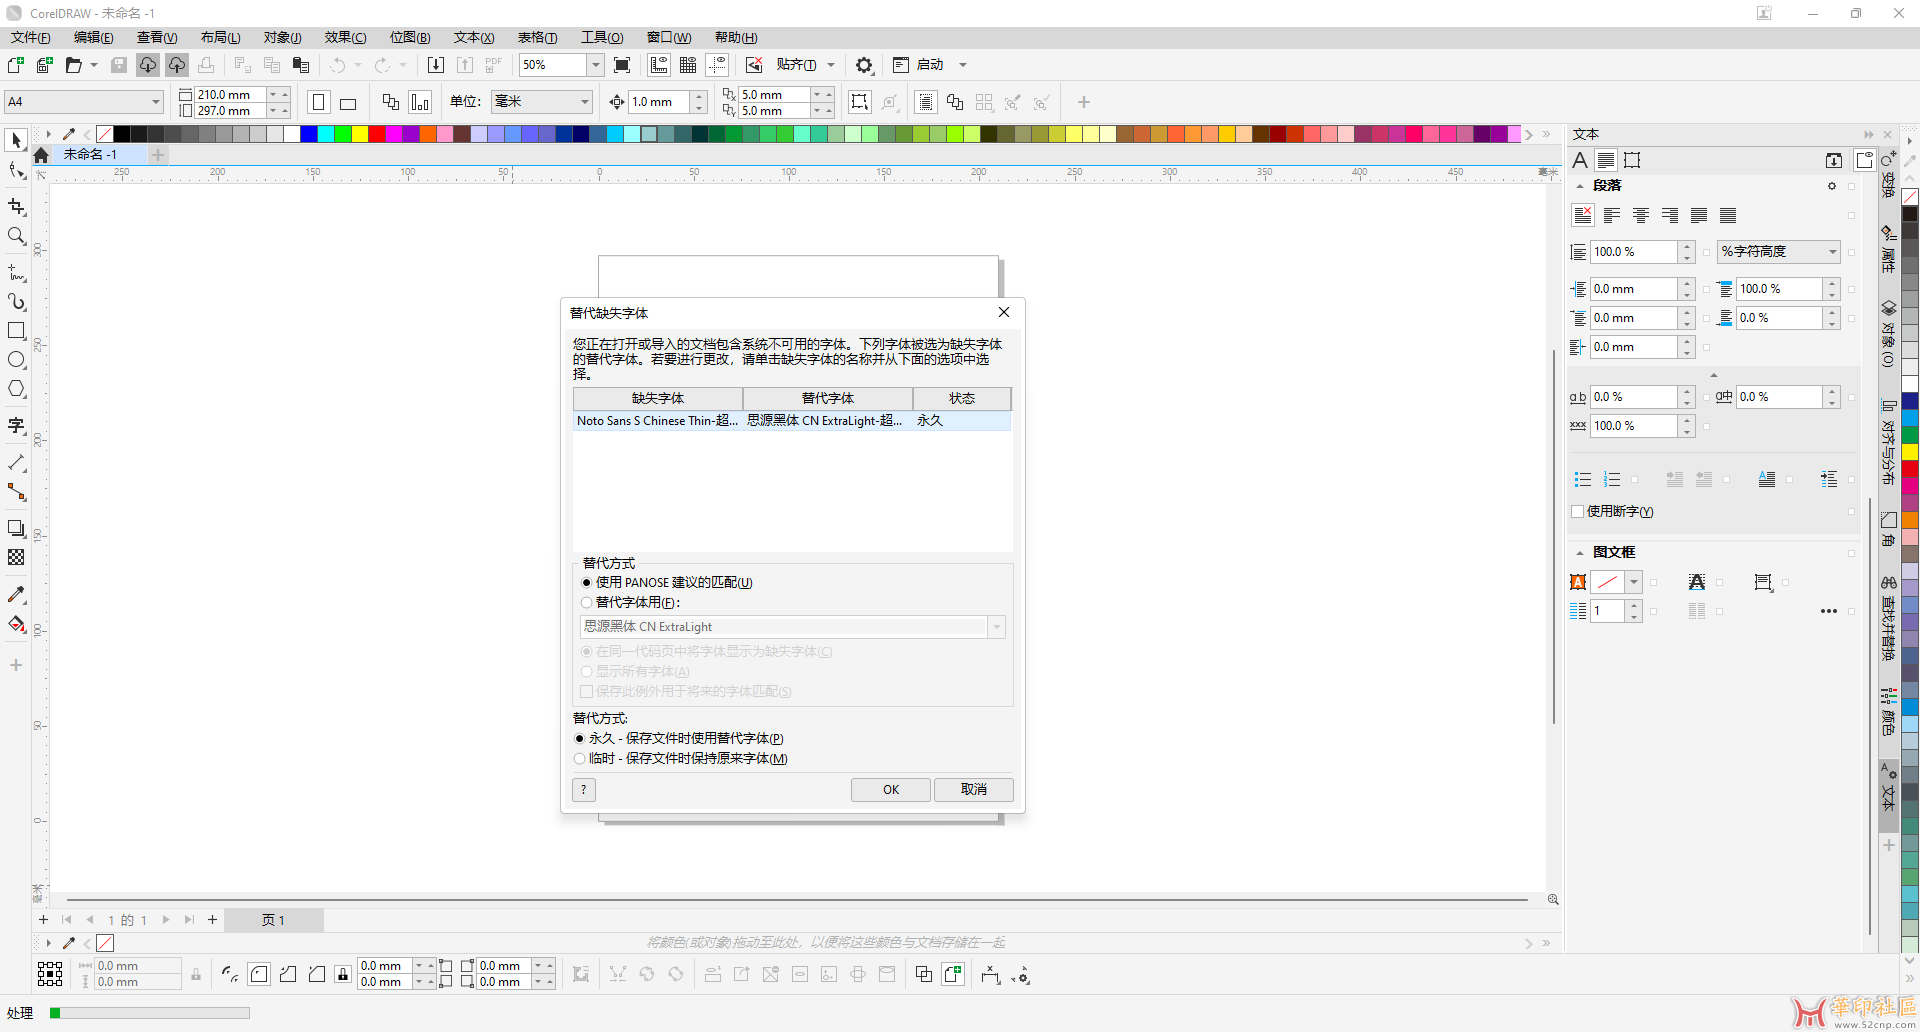Select the Text tool in toolbox
This screenshot has width=1920, height=1032.
(x=16, y=426)
